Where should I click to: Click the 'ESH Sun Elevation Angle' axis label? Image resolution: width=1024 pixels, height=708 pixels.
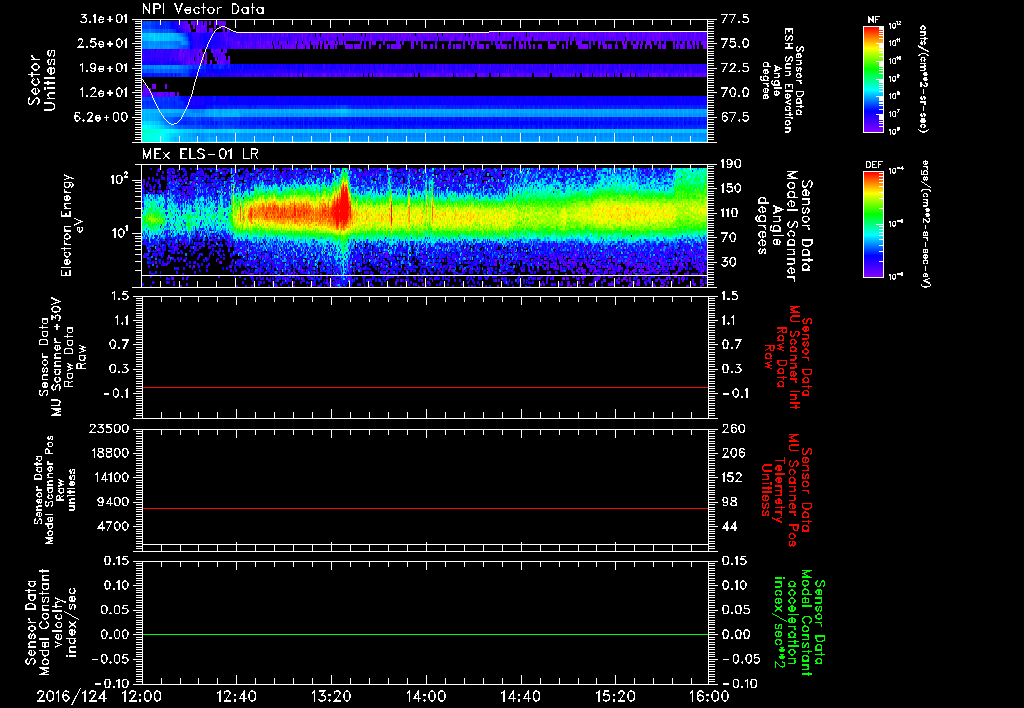click(x=782, y=80)
